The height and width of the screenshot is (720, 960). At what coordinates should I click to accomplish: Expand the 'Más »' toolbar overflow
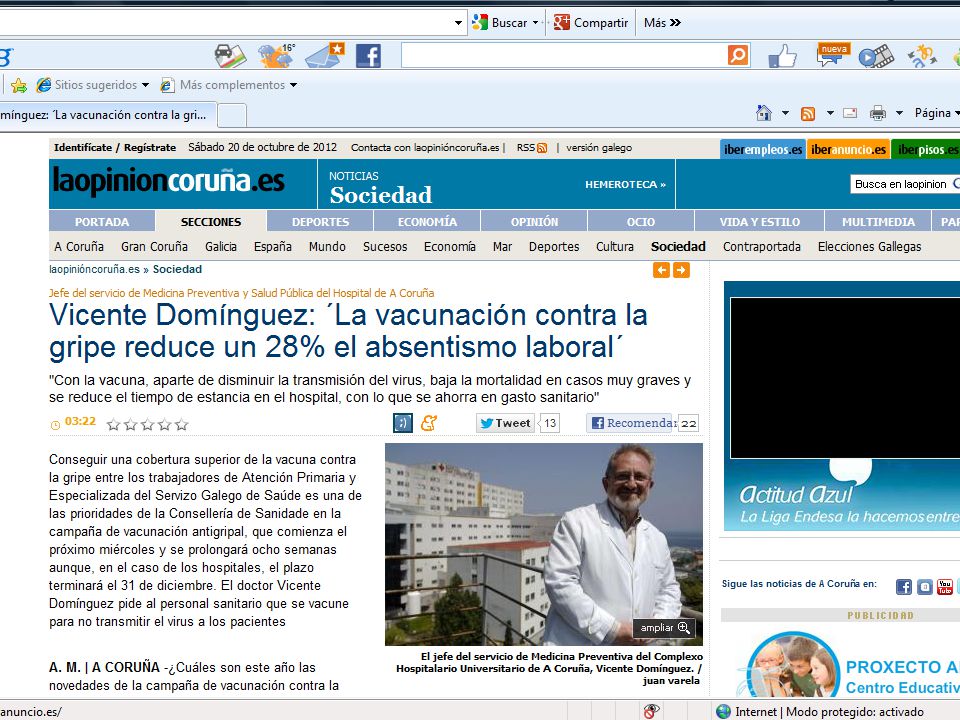(662, 23)
